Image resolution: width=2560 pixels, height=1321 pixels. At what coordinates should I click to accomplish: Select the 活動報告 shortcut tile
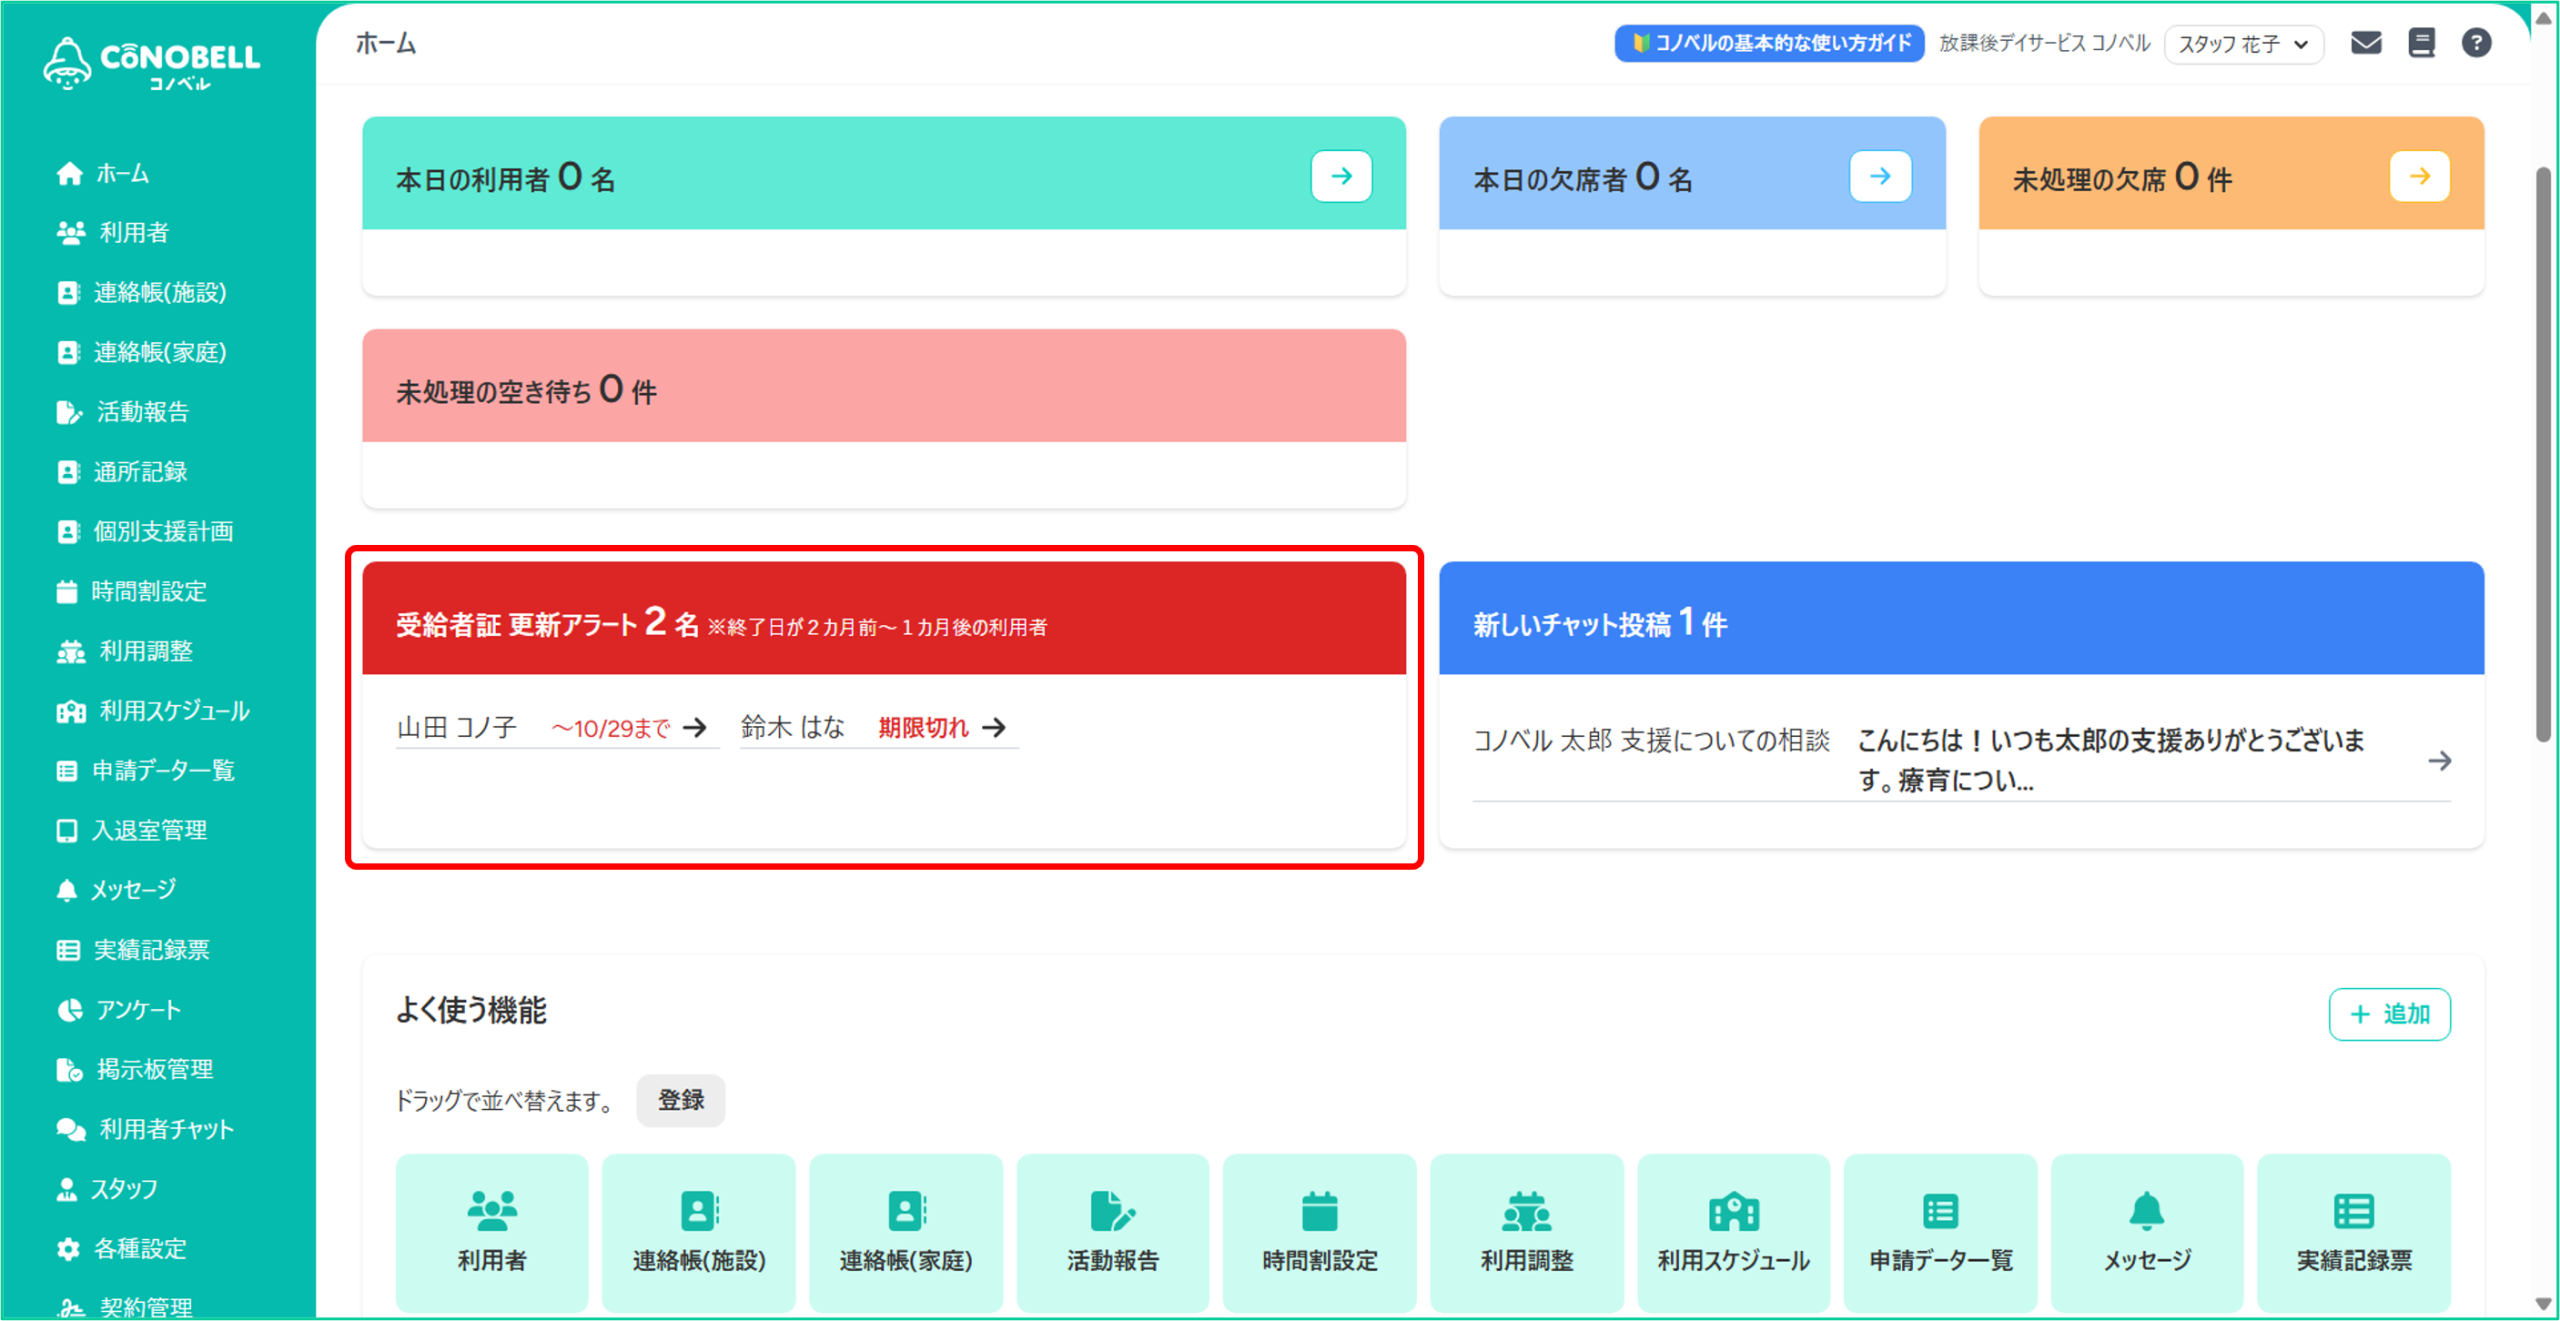(x=1112, y=1231)
